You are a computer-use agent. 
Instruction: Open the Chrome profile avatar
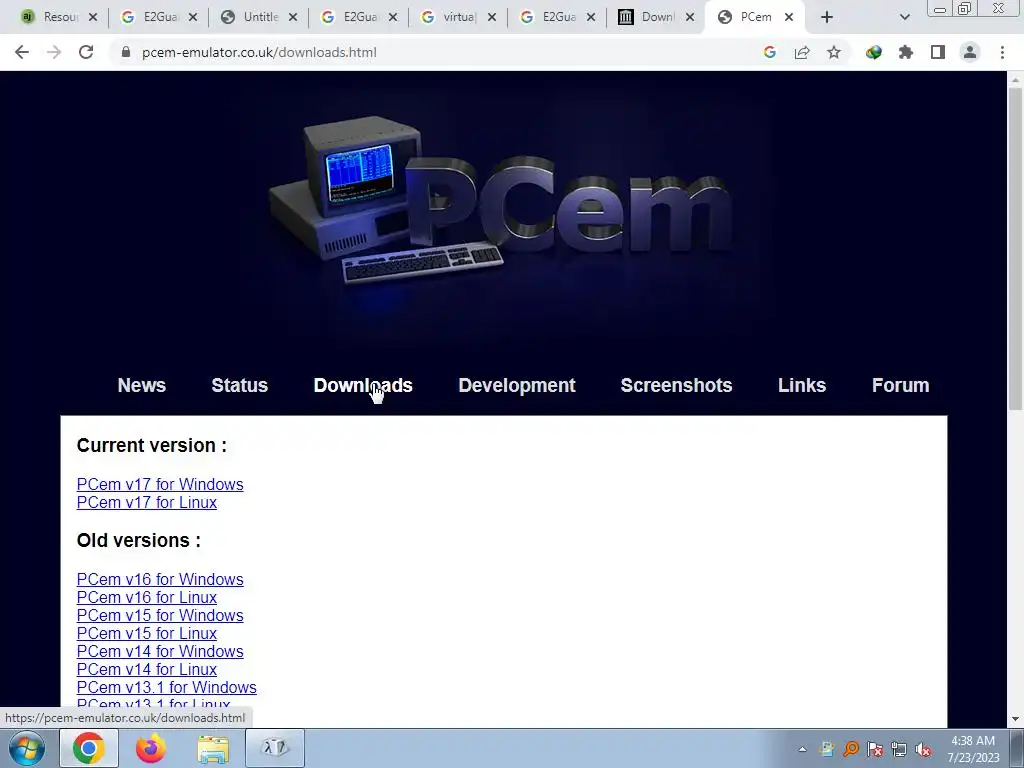pos(970,52)
